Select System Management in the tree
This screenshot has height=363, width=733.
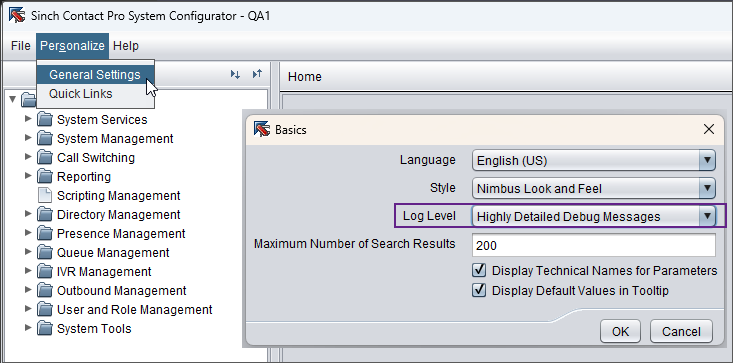tap(115, 139)
